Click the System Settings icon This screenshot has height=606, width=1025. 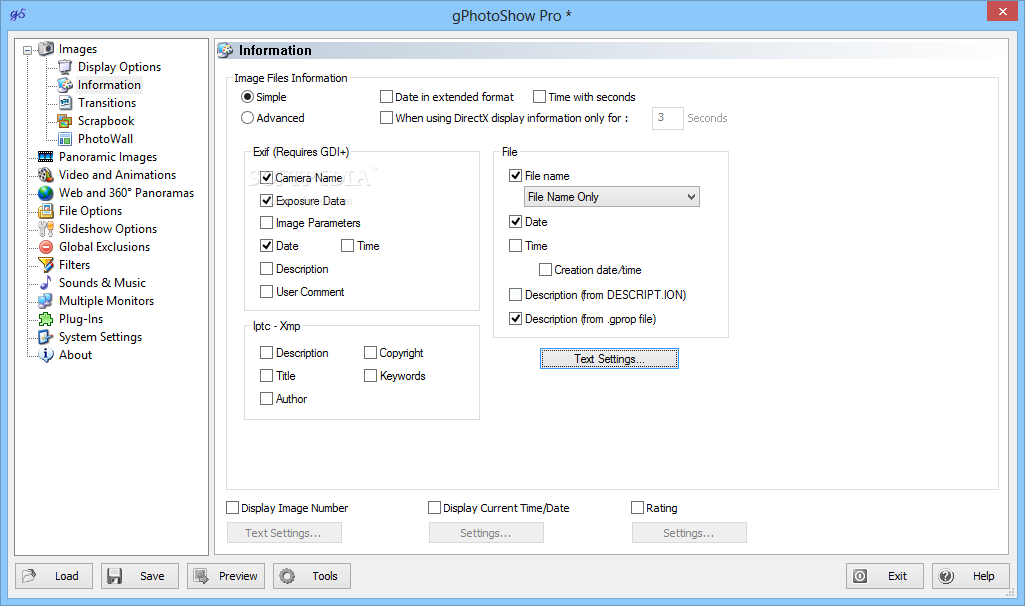pyautogui.click(x=46, y=337)
